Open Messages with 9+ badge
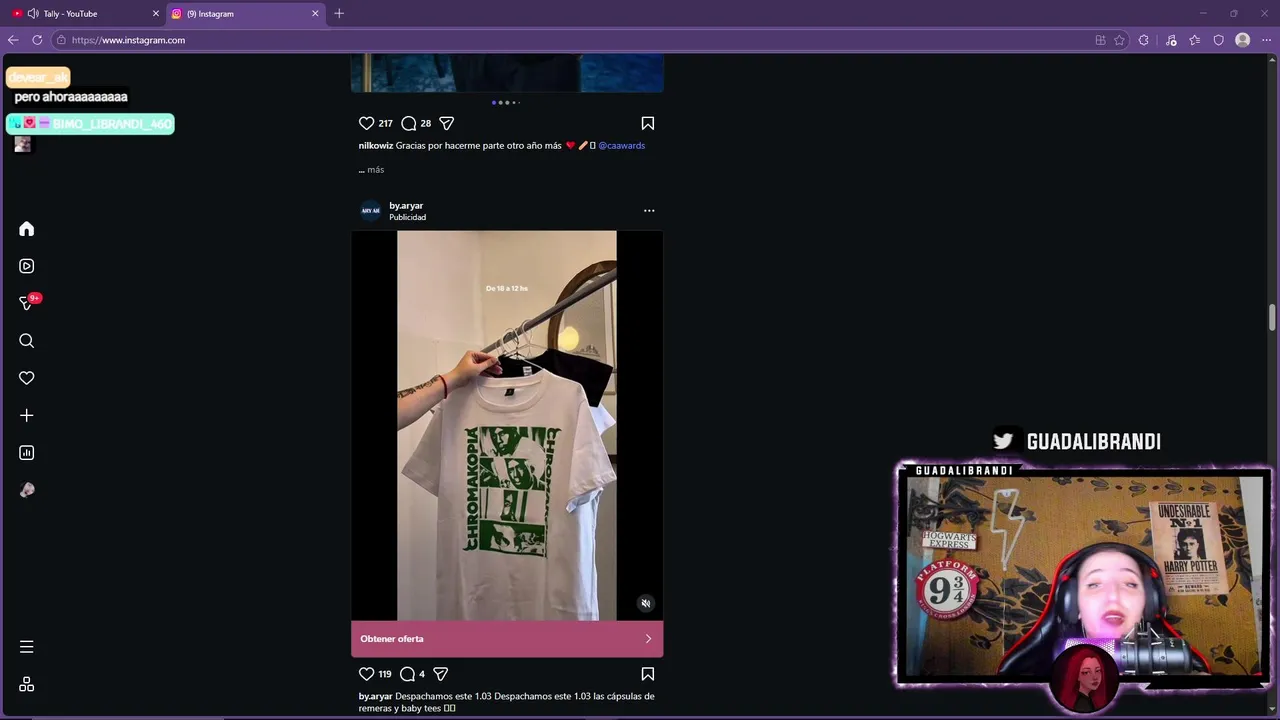This screenshot has height=720, width=1280. tap(27, 303)
